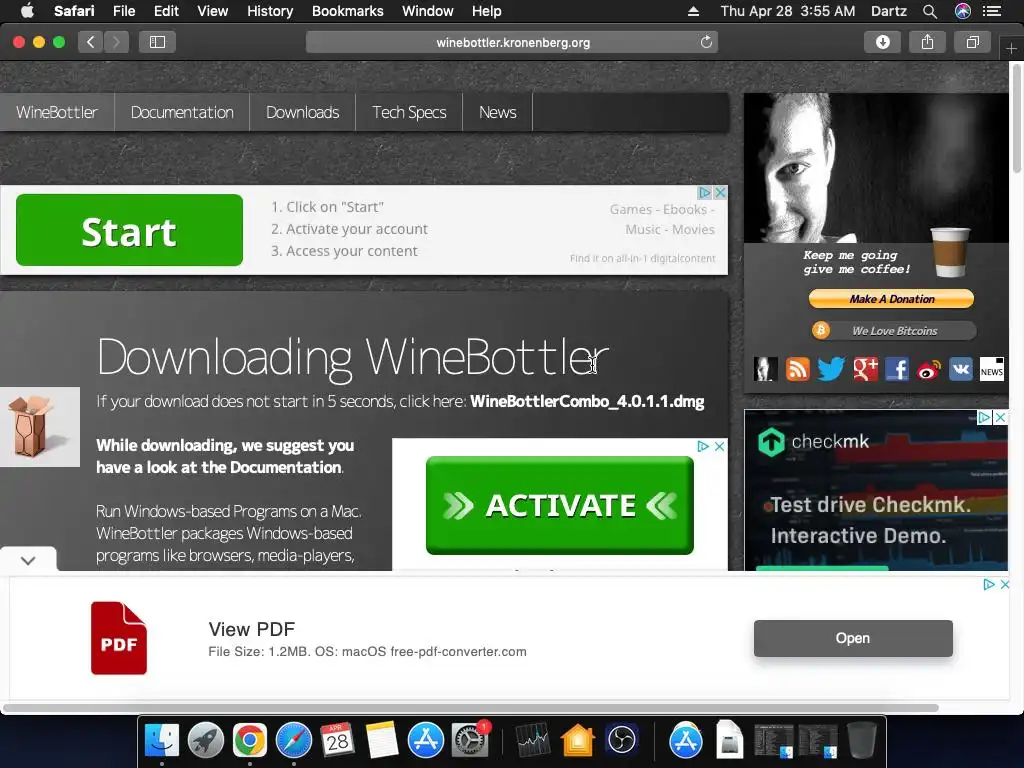Screen dimensions: 1024x768
Task: Open Finder from the Dock
Action: click(161, 741)
